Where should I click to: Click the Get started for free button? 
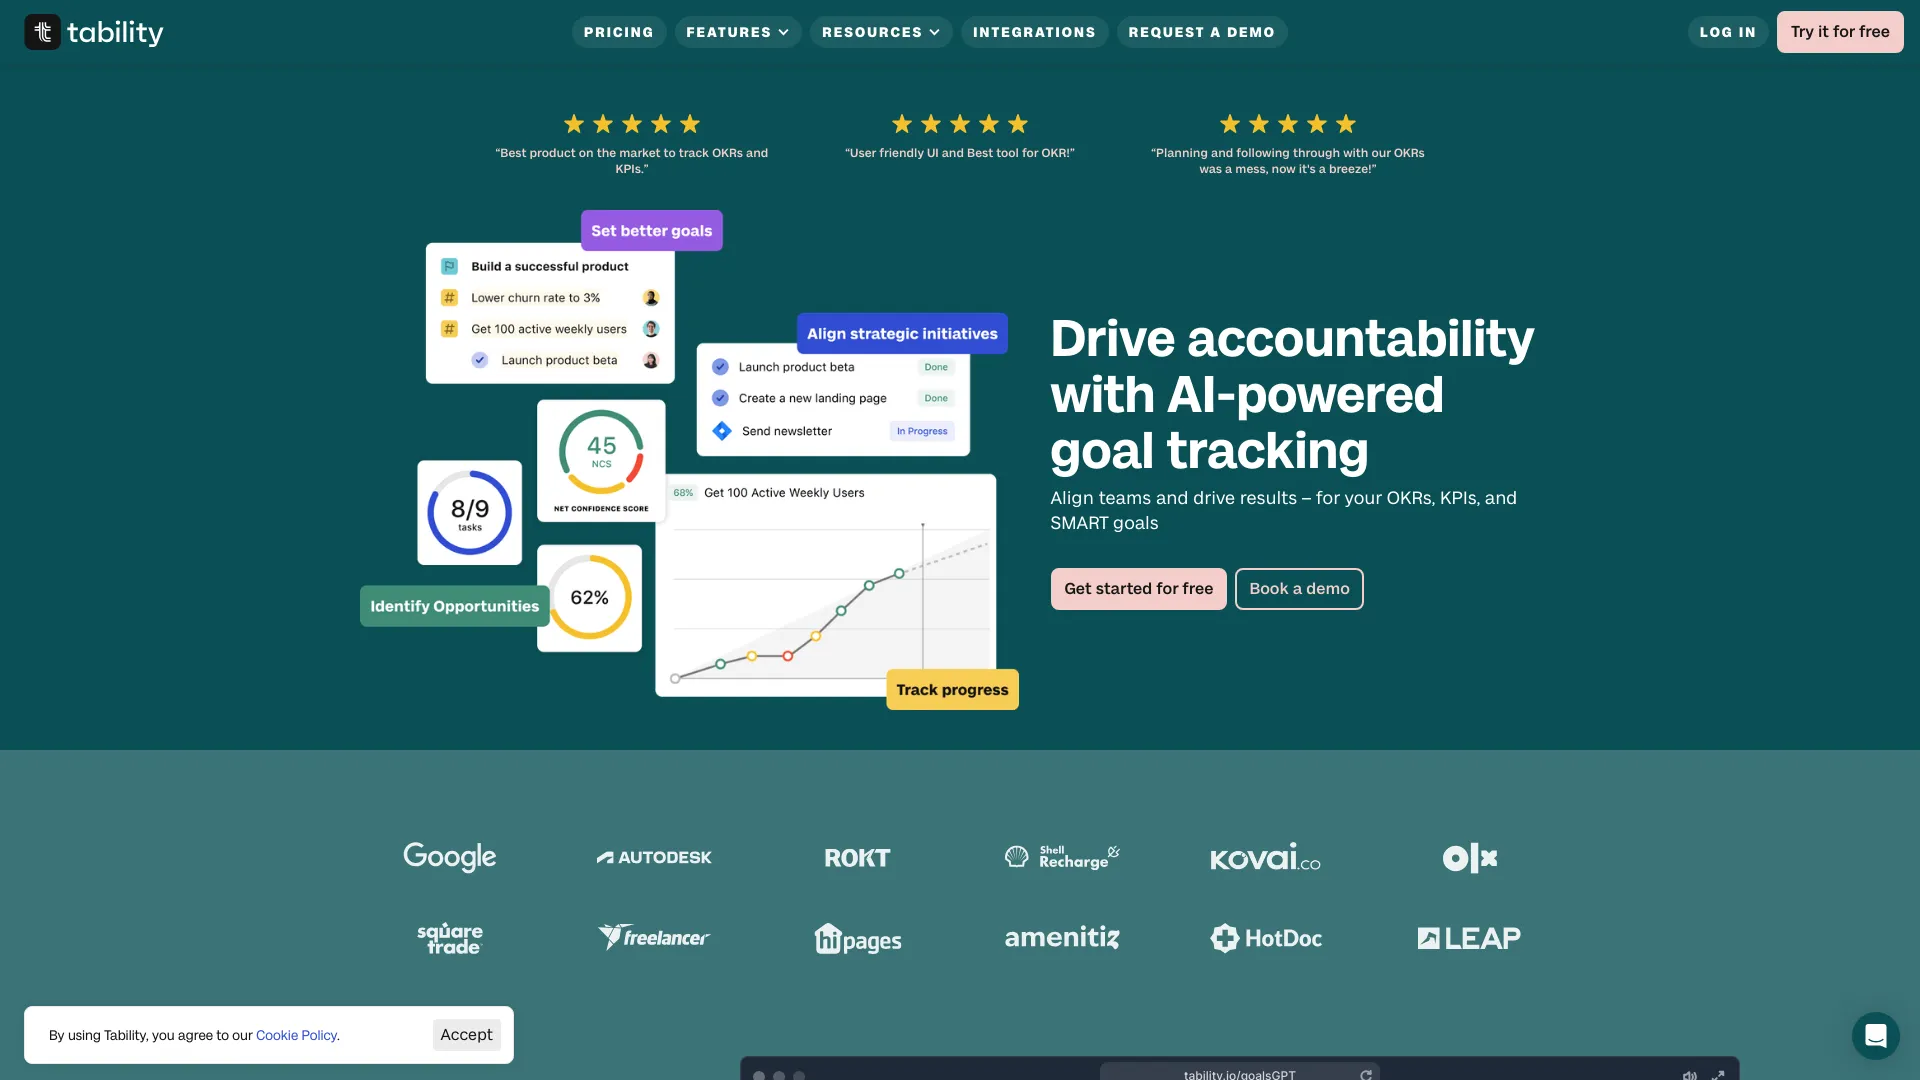point(1137,588)
